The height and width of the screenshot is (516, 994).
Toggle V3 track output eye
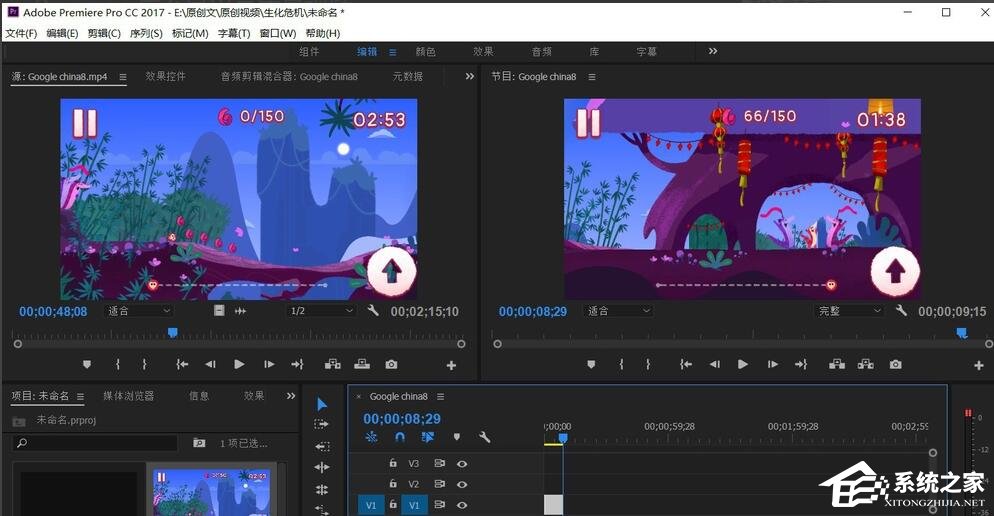(x=462, y=464)
